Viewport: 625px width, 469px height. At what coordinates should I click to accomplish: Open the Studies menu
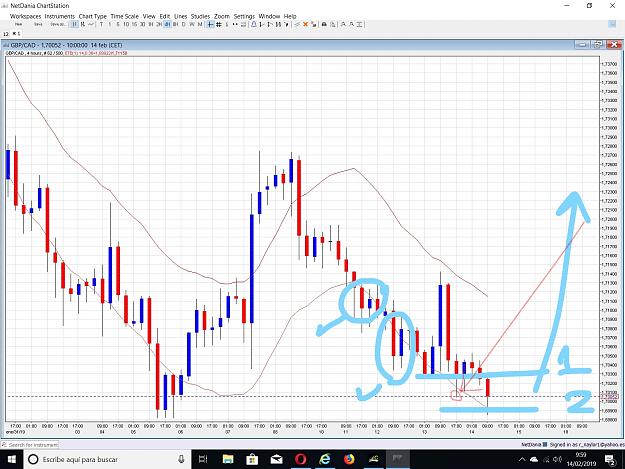point(200,16)
